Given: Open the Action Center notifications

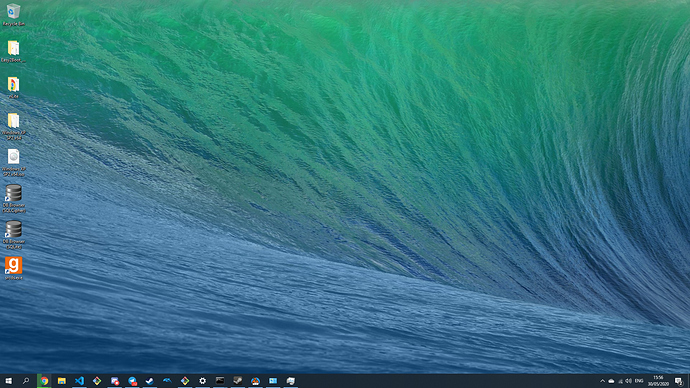Looking at the screenshot, I should (x=679, y=381).
